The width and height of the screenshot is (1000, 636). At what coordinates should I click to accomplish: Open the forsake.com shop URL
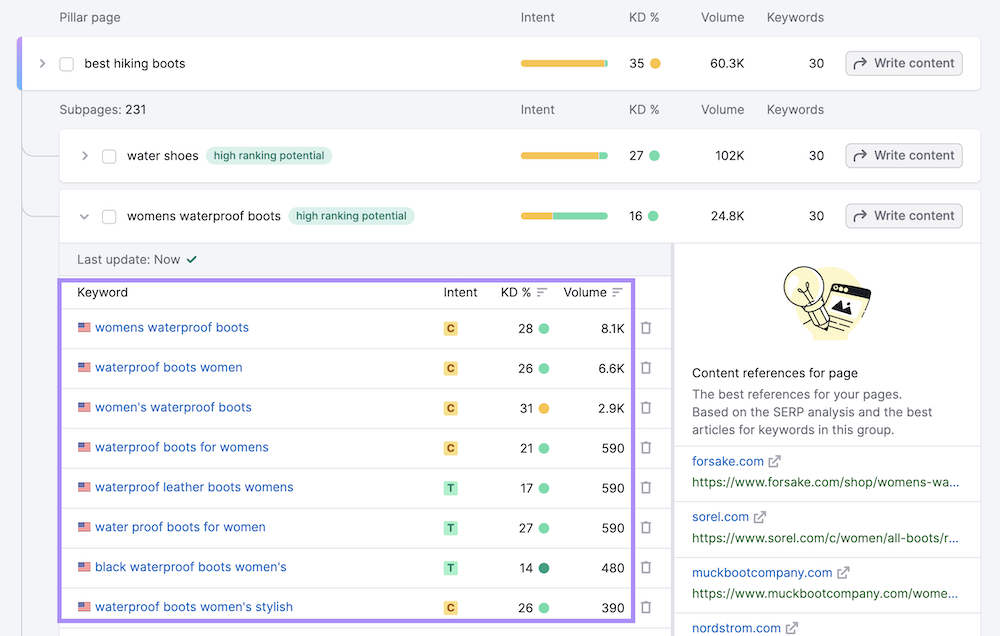(x=825, y=482)
